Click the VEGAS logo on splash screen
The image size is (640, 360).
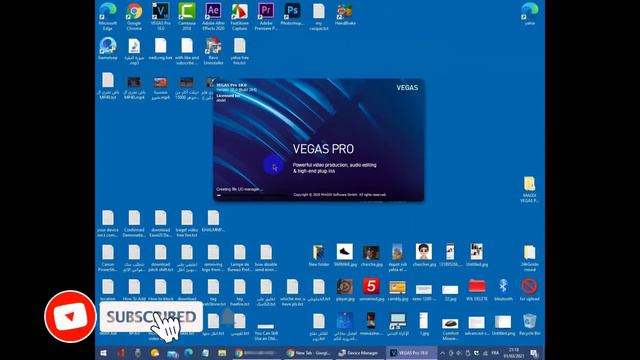(x=407, y=88)
